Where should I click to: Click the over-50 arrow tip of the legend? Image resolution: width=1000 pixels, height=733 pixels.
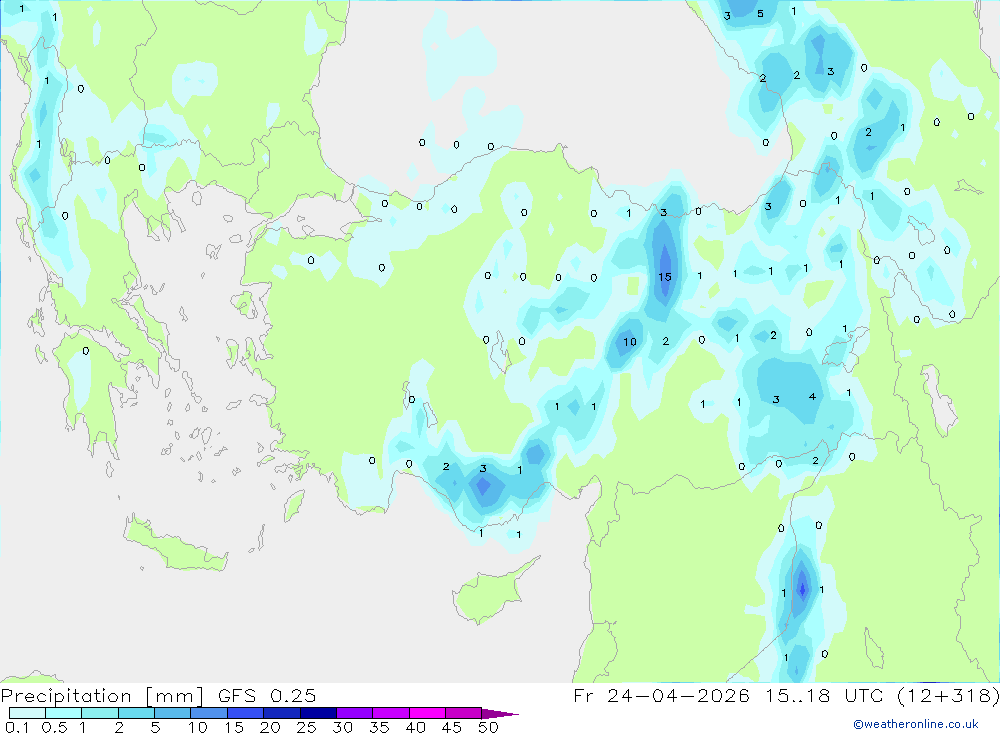[x=499, y=713]
